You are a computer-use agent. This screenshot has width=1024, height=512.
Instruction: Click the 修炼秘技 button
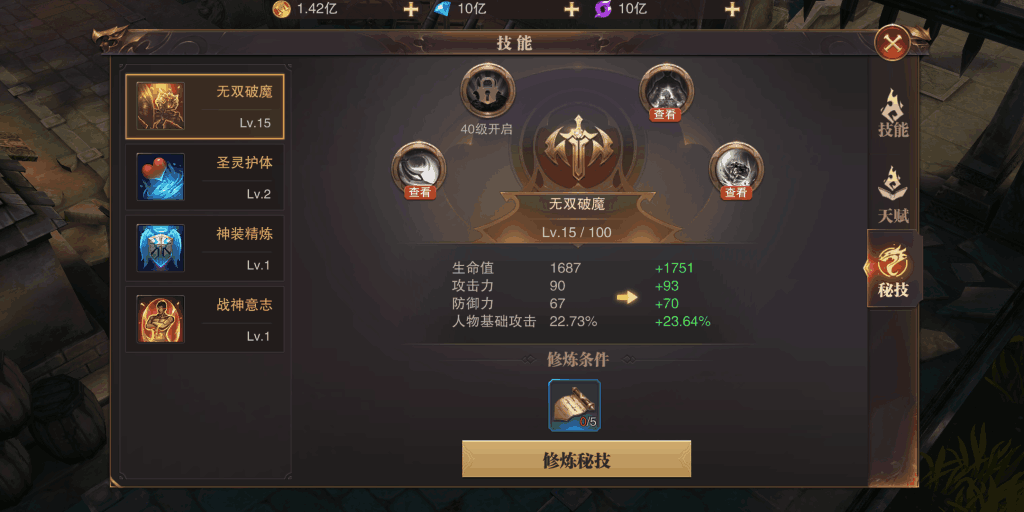pos(577,459)
